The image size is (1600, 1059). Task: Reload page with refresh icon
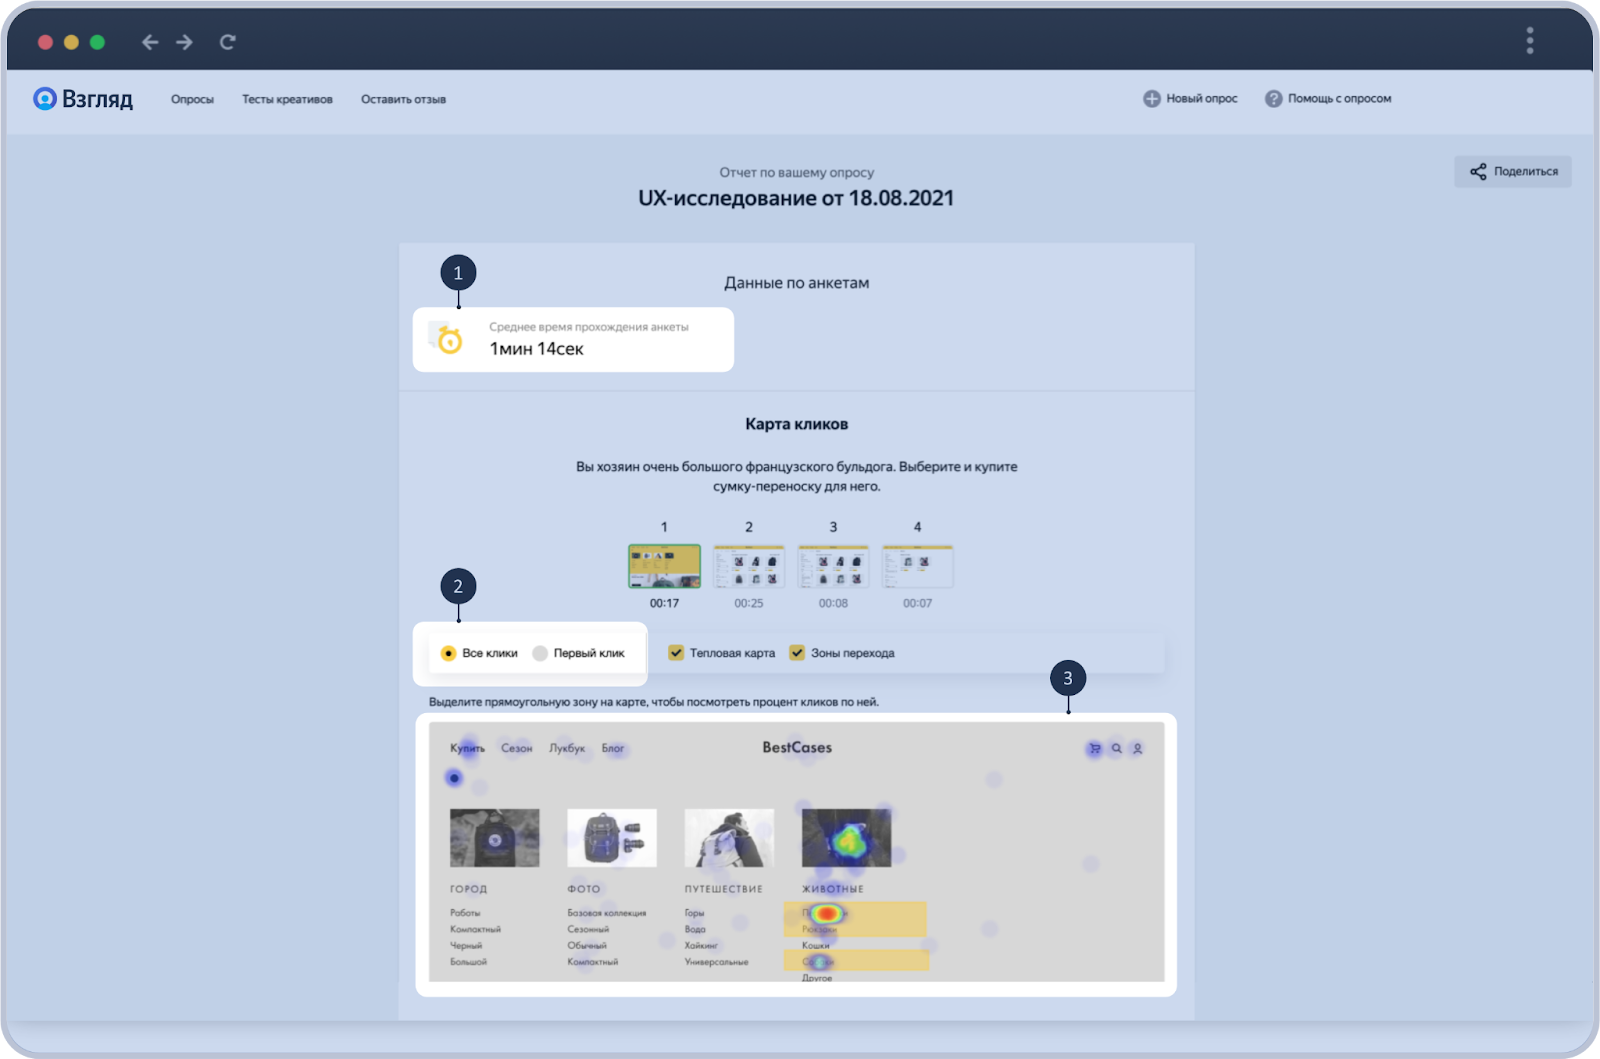coord(228,42)
